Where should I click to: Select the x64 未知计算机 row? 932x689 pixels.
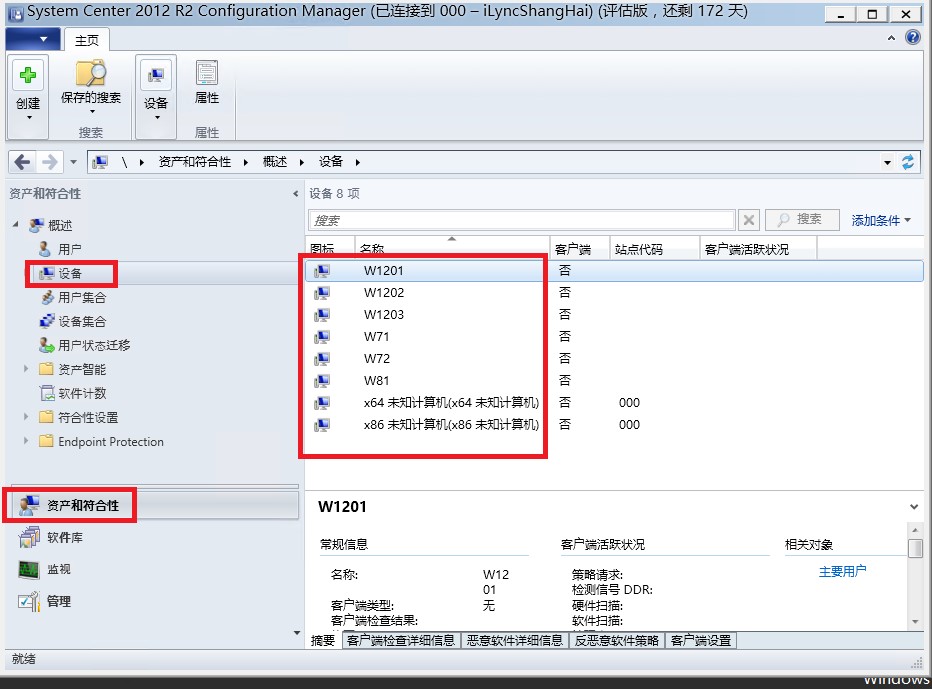(614, 402)
